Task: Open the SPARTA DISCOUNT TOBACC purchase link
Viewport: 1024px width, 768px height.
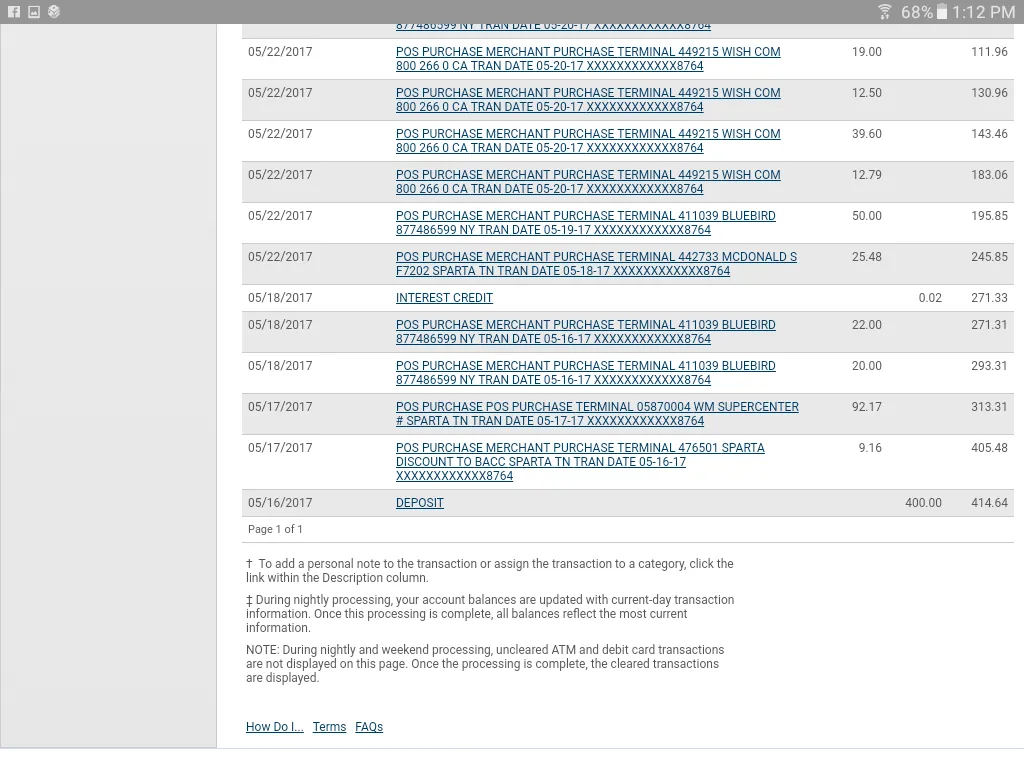Action: point(580,462)
